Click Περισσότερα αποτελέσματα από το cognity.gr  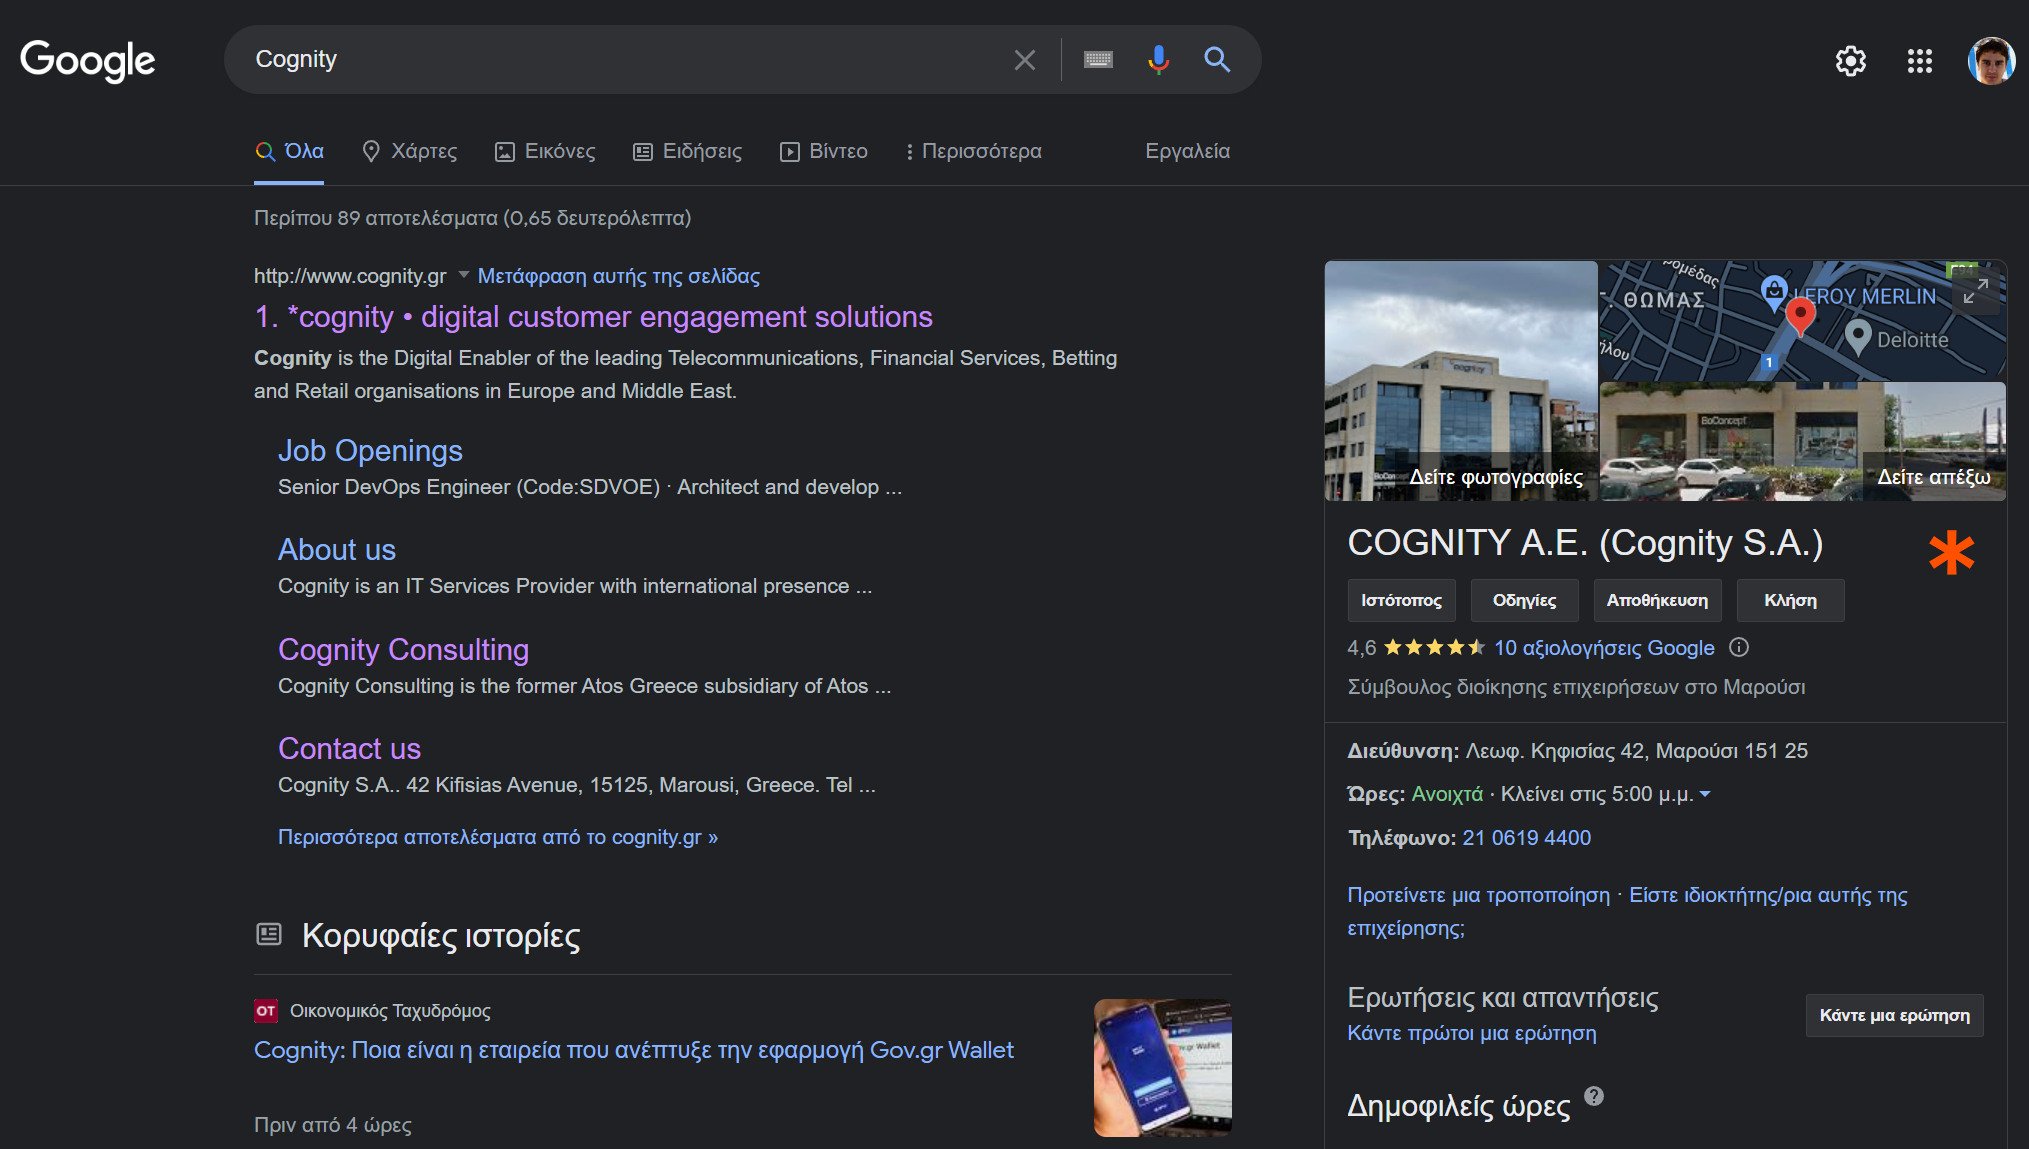coord(498,837)
